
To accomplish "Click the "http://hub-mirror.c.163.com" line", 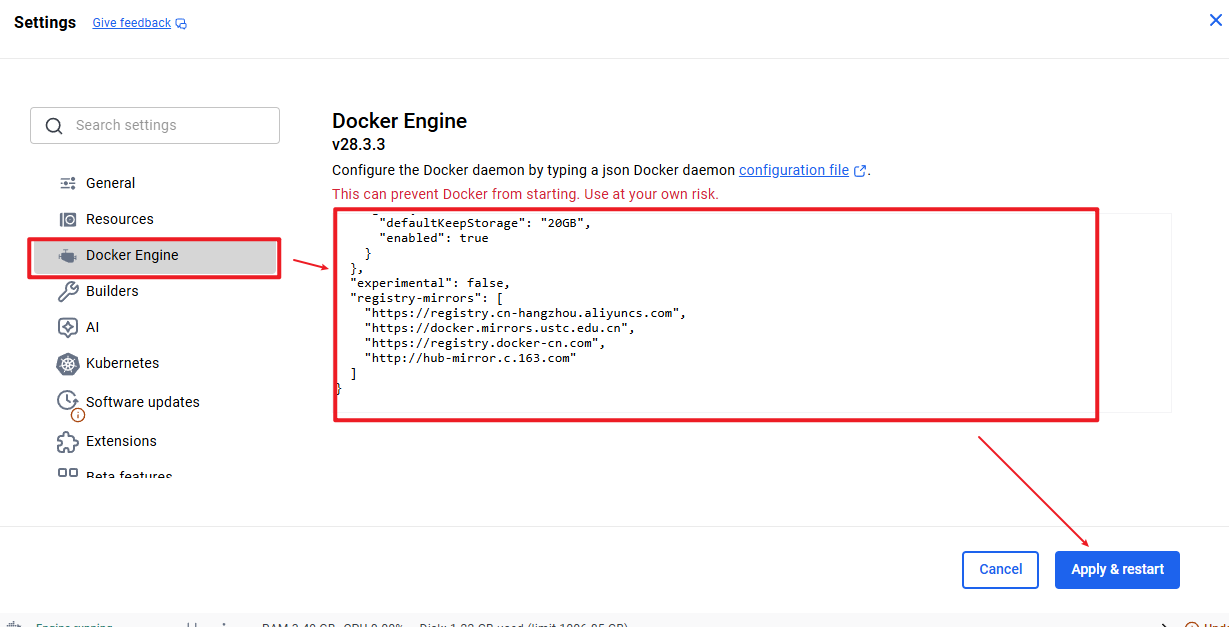I will pos(471,358).
